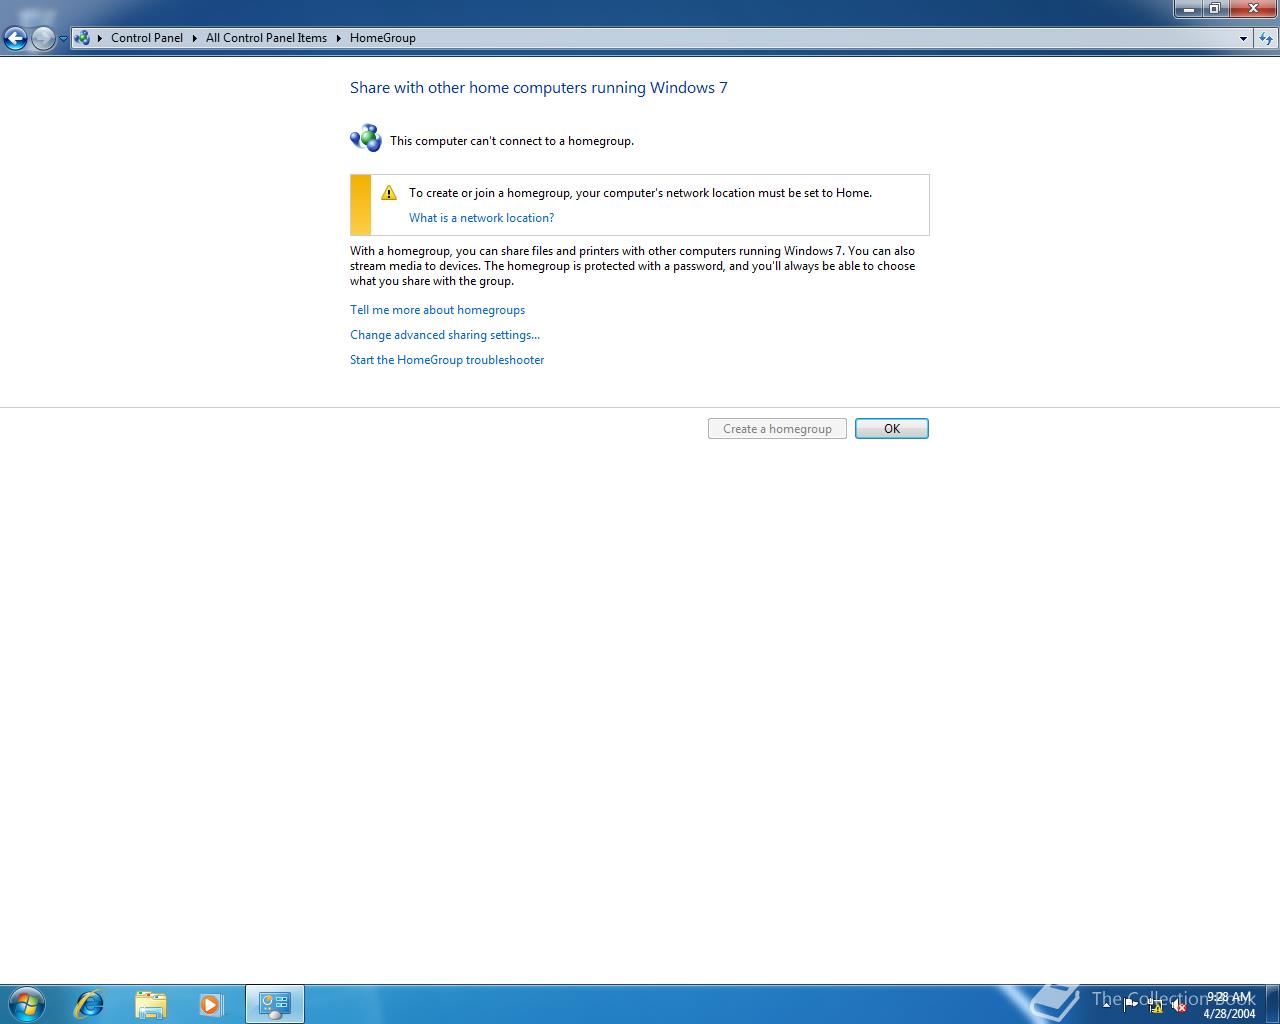Open 'Change advanced sharing settings...' link

(x=445, y=335)
